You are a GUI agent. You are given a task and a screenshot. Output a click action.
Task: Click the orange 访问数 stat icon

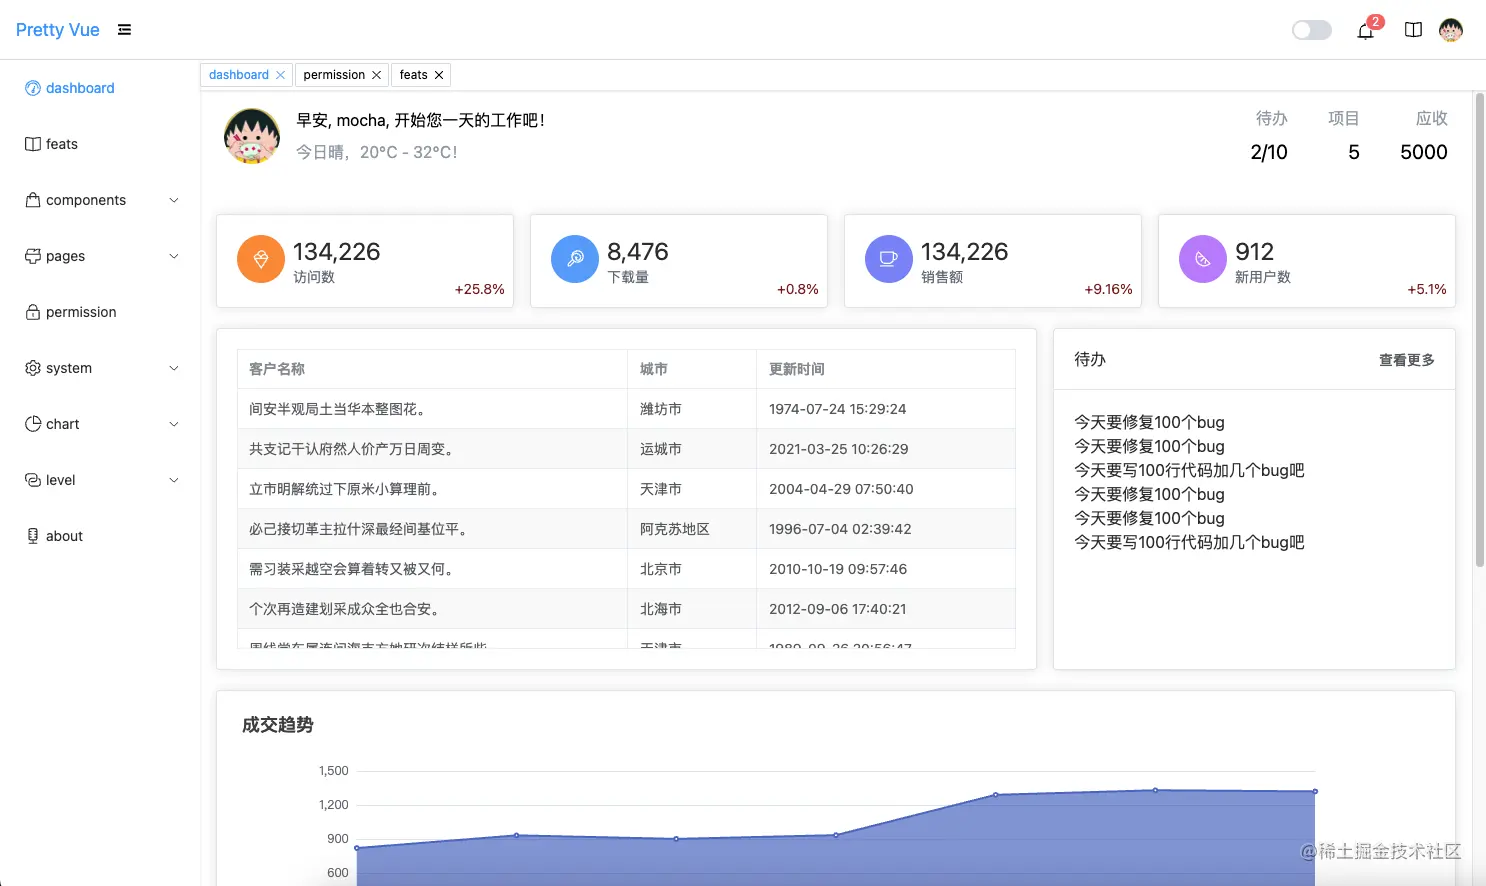(260, 259)
